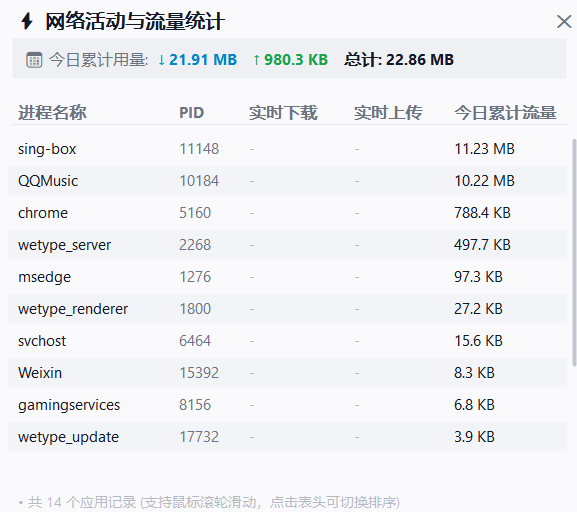Select the wetype_renderer process row

tap(287, 309)
